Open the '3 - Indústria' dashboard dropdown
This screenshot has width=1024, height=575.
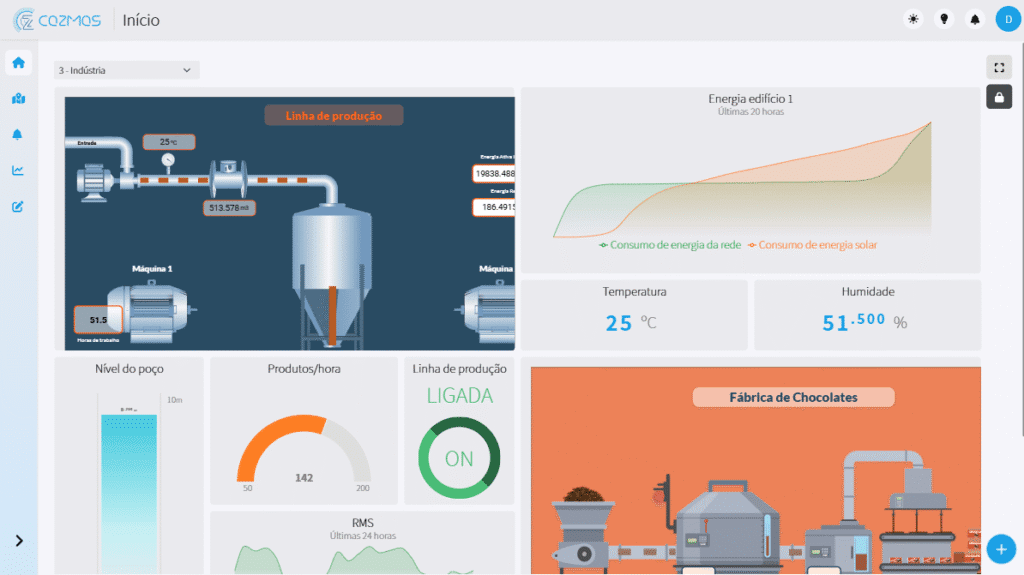coord(126,71)
